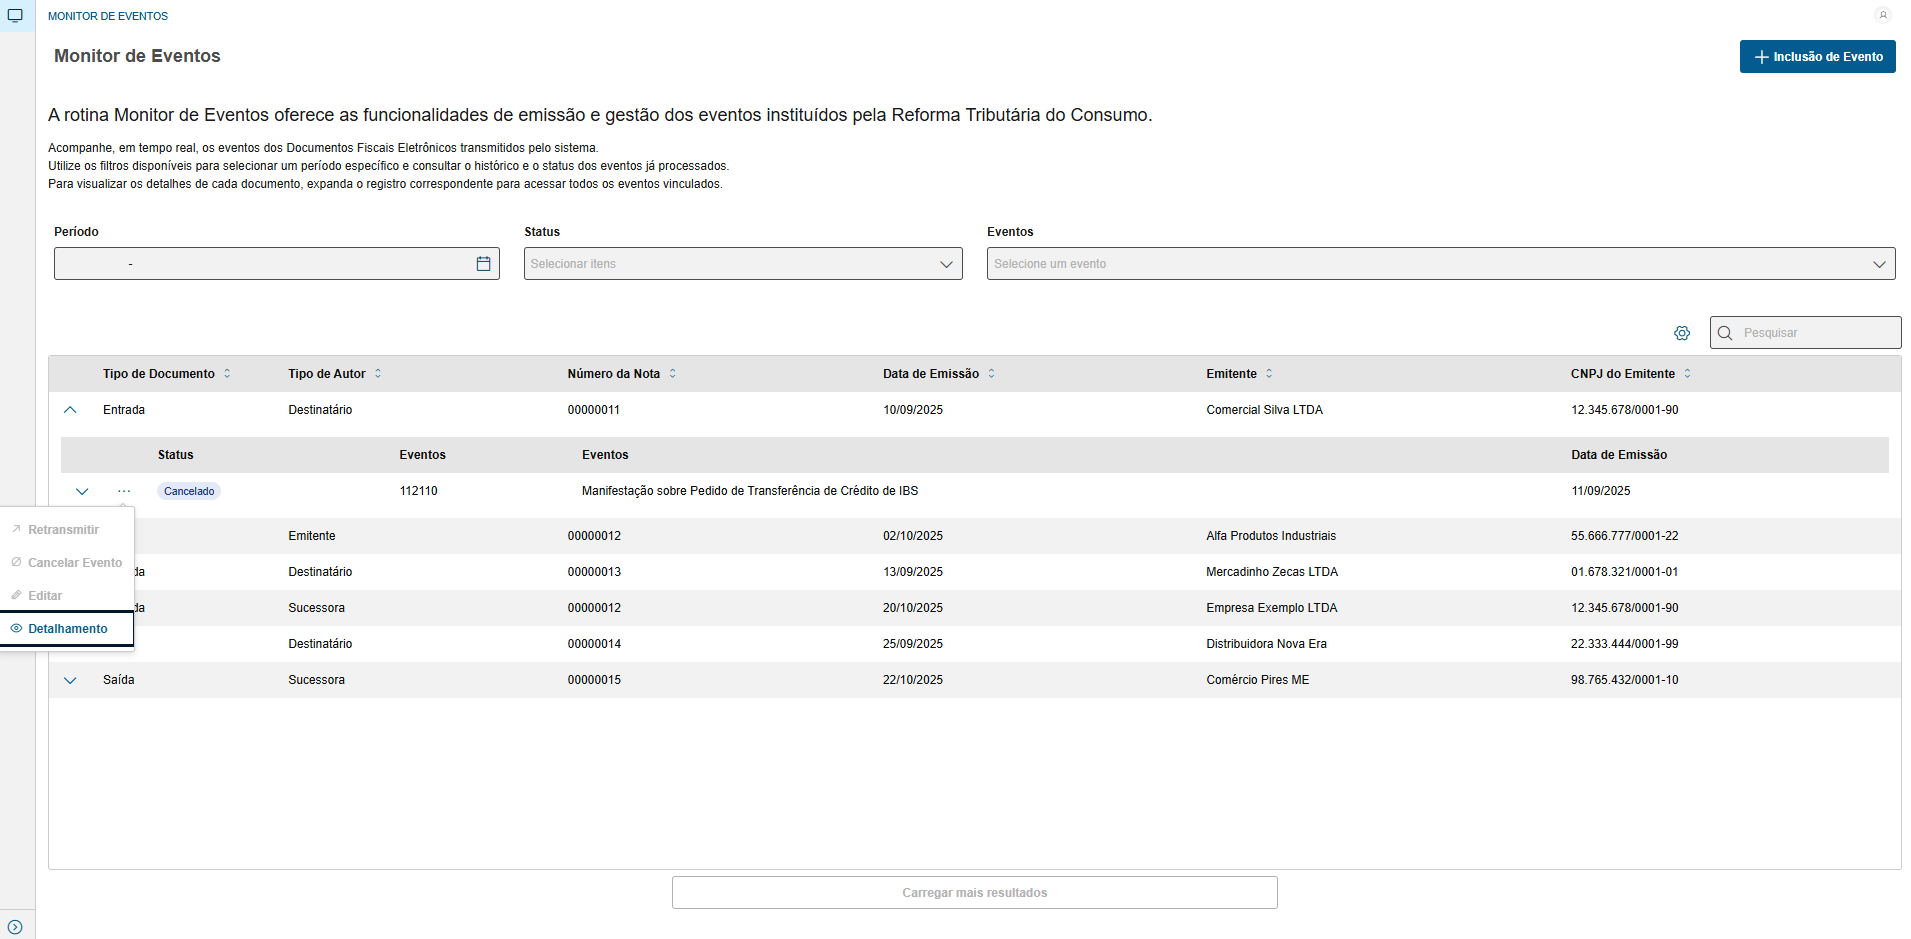Choose Editar from the context menu
Image resolution: width=1911 pixels, height=939 pixels.
coord(66,596)
